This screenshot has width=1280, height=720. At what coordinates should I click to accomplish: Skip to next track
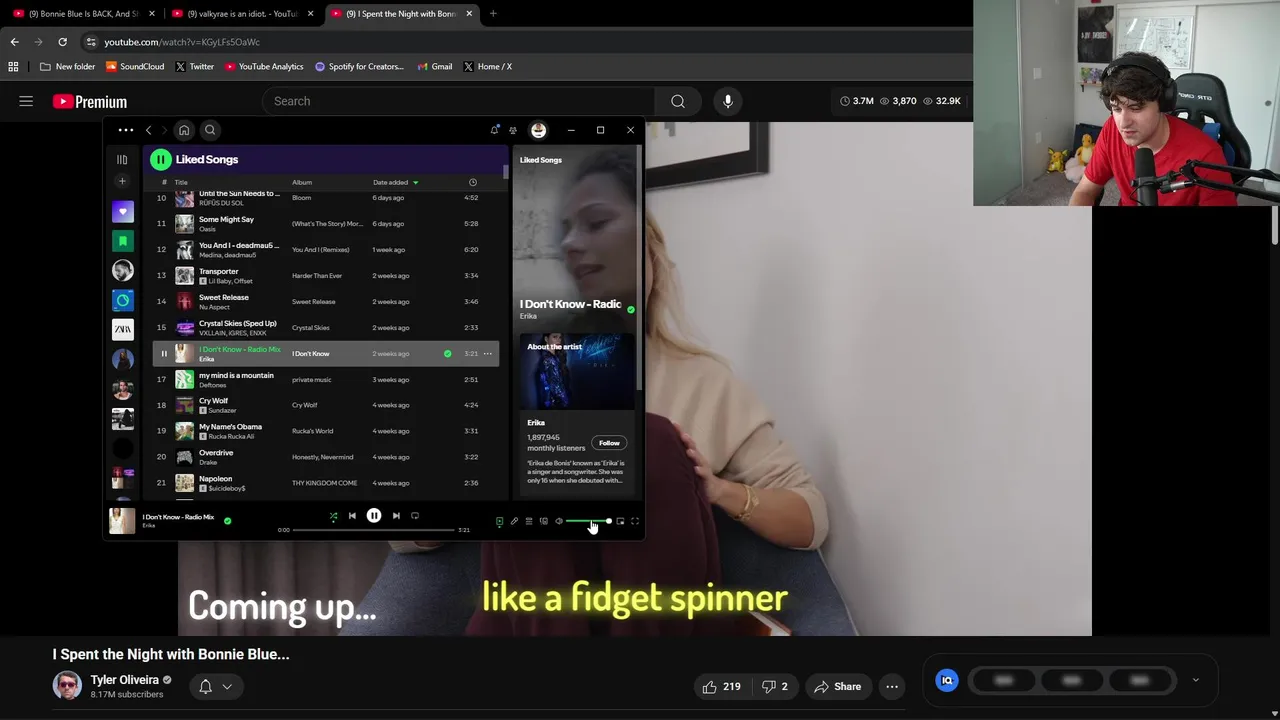click(396, 516)
